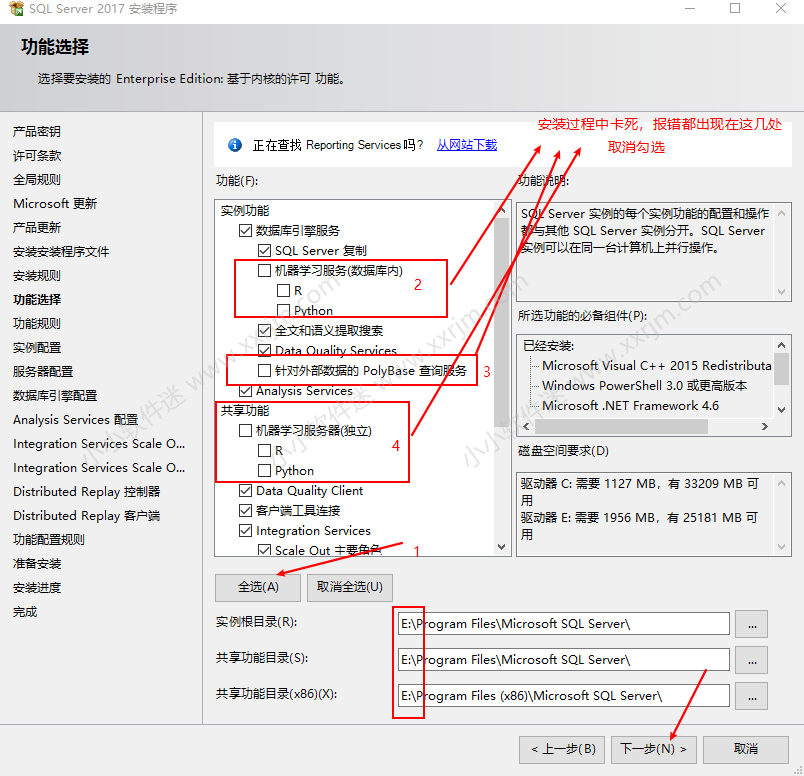
Task: Check Python under 机器学习服务器(独立)
Action: click(265, 471)
